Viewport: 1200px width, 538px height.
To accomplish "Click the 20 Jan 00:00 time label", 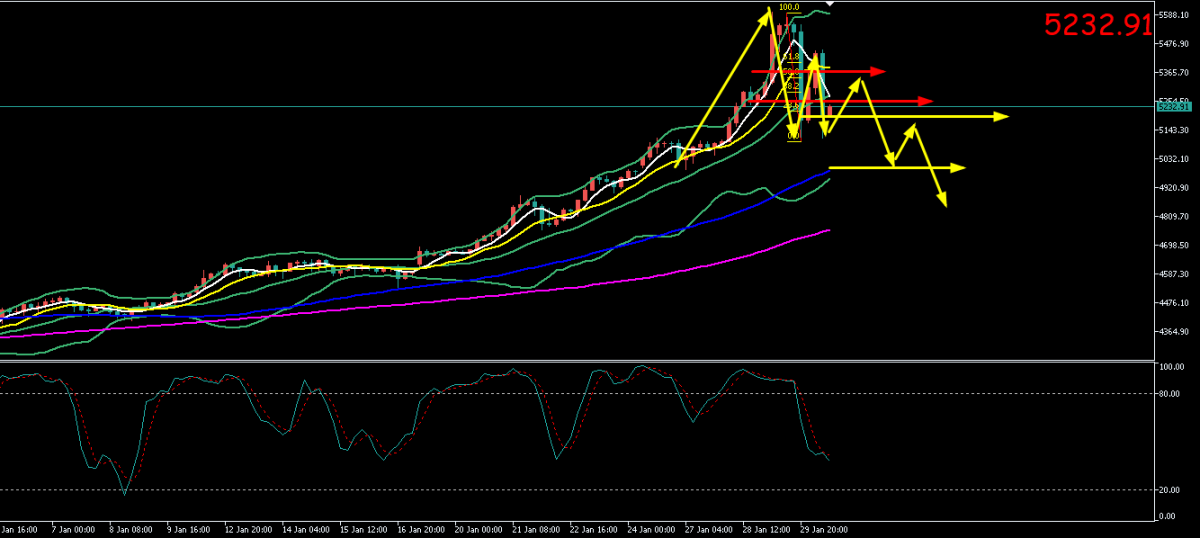I will coord(478,528).
